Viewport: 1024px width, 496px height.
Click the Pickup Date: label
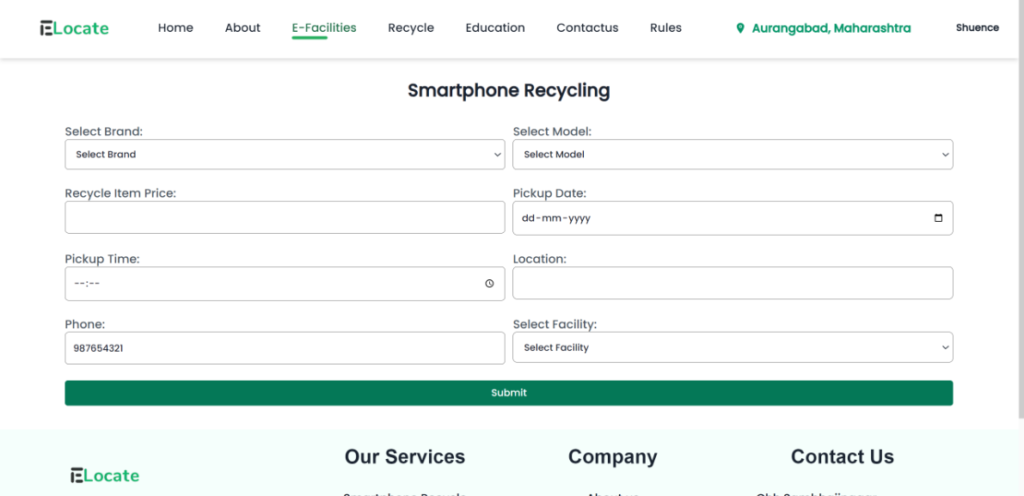(549, 193)
